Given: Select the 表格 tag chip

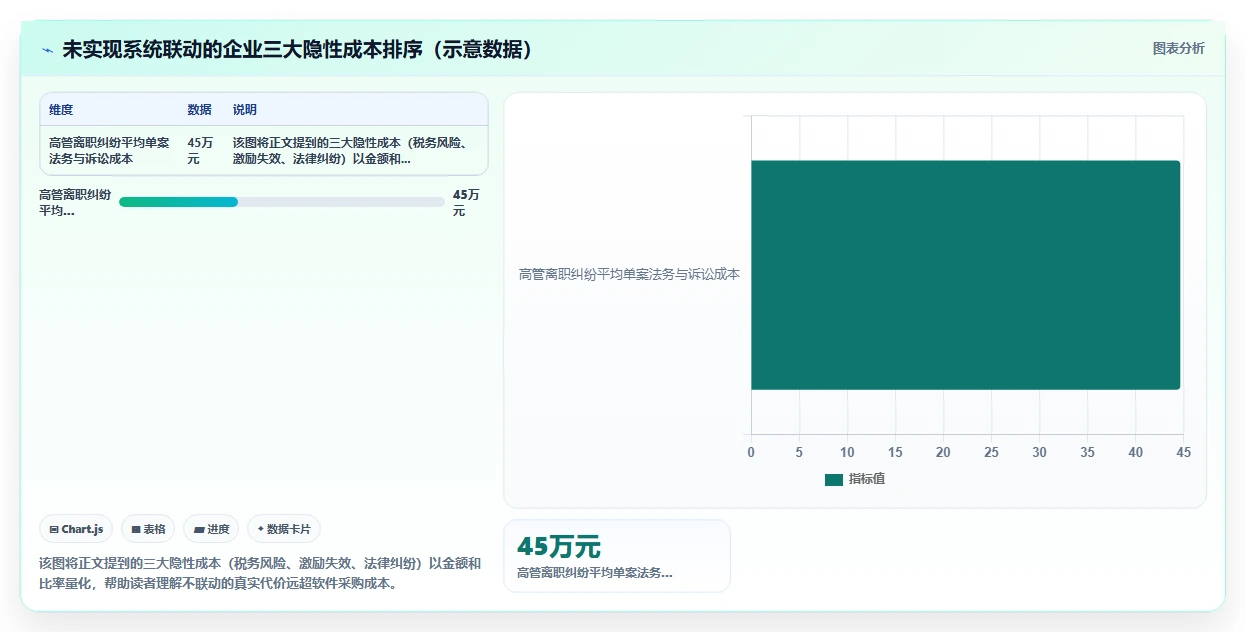Looking at the screenshot, I should 148,529.
